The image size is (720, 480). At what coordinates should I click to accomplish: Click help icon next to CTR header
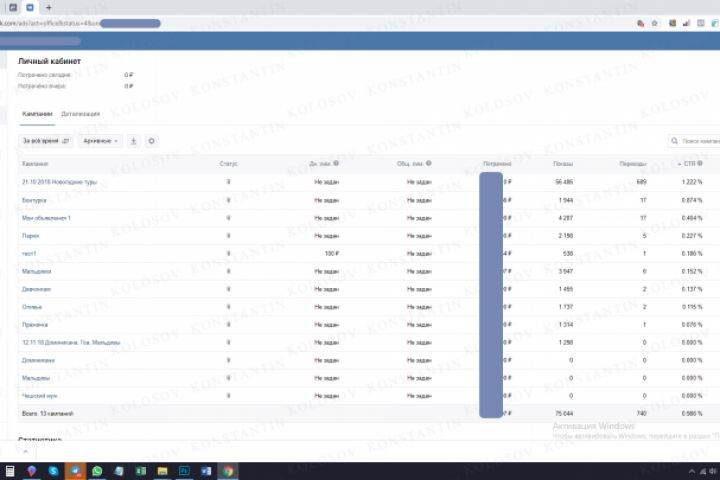click(700, 163)
